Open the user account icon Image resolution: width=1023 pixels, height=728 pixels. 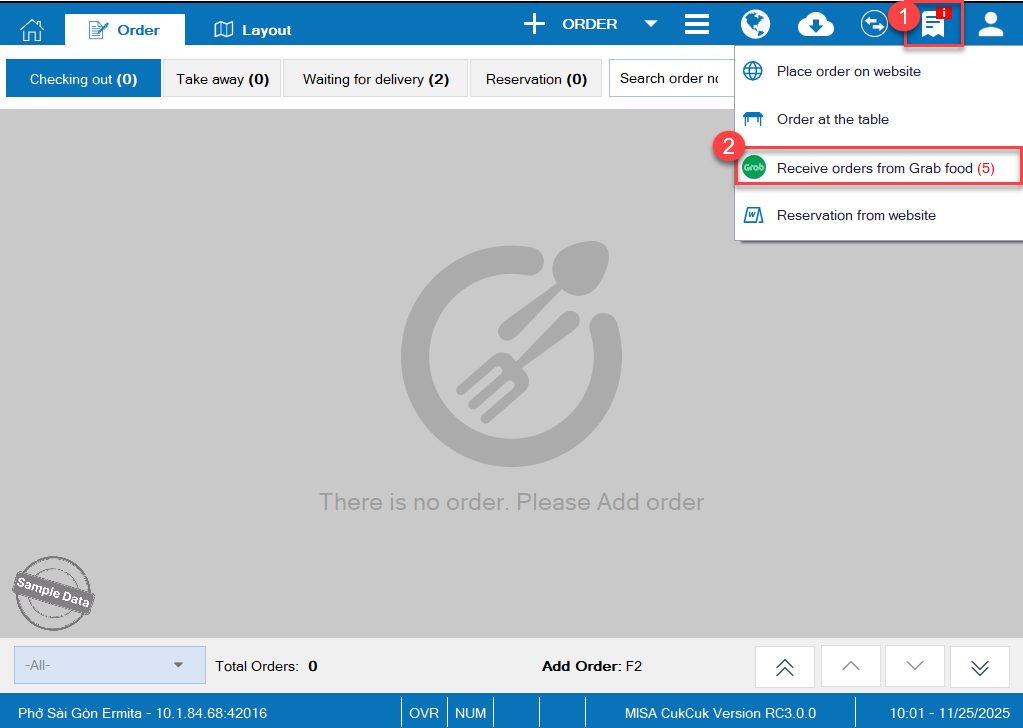[990, 25]
